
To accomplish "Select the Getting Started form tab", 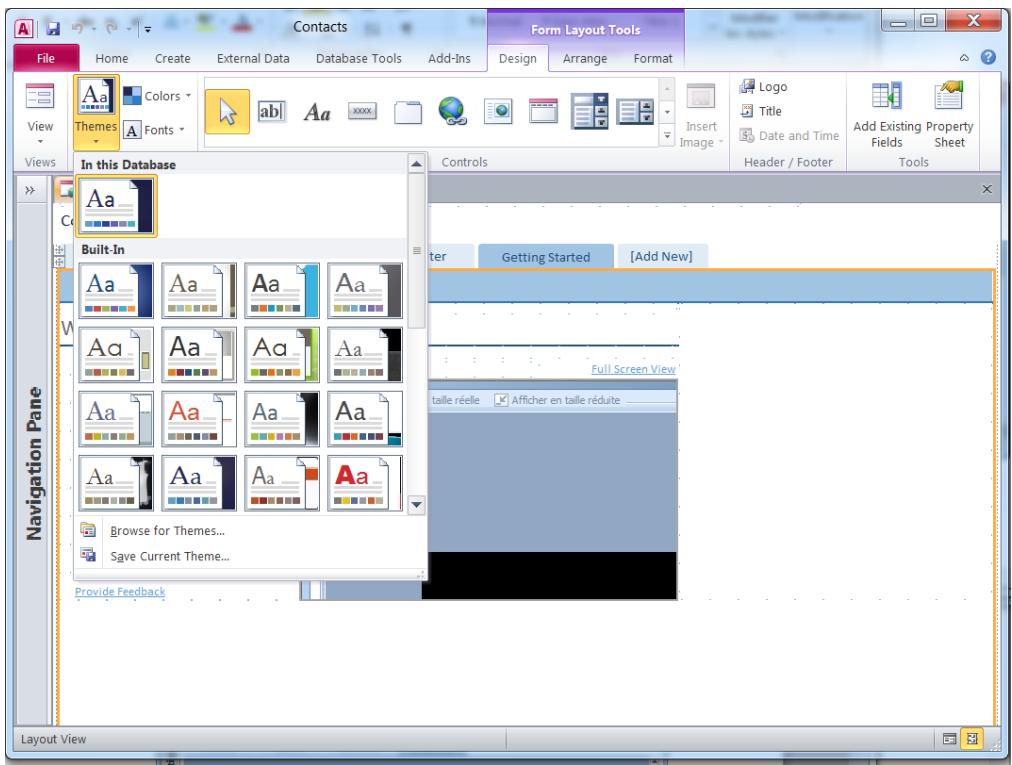I will coord(546,257).
